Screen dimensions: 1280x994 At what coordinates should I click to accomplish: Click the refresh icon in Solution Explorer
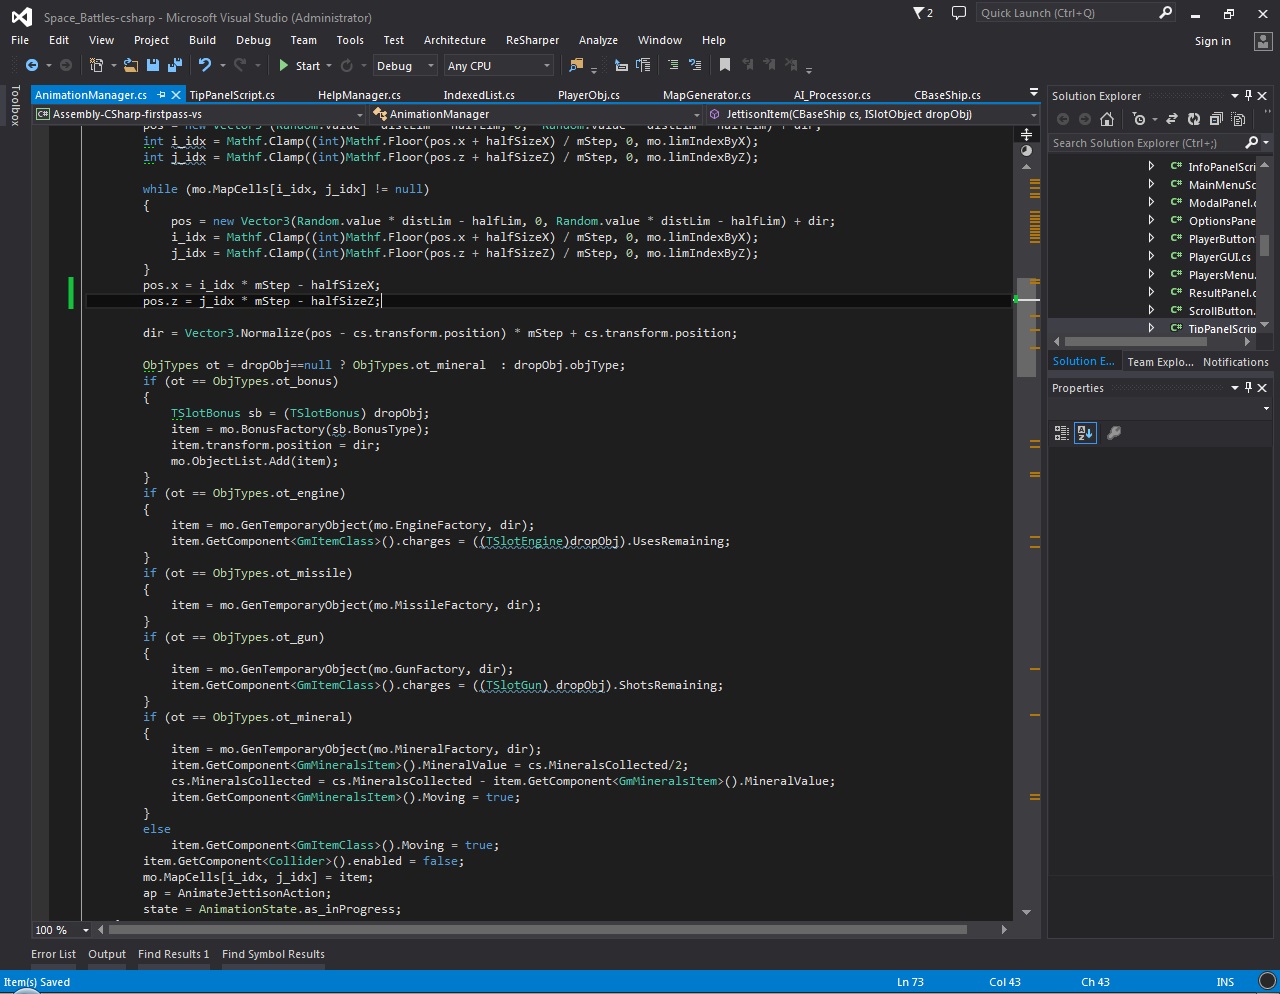pyautogui.click(x=1194, y=119)
